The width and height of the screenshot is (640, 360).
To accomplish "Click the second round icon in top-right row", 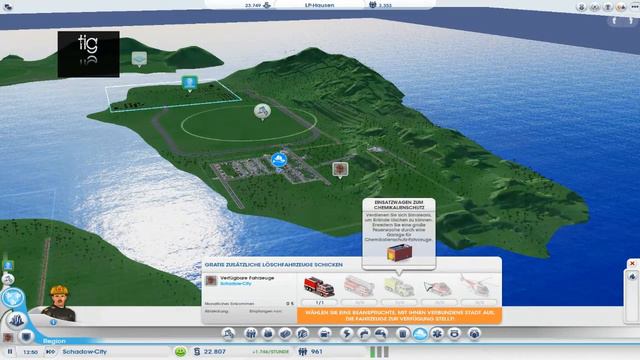I will [x=595, y=7].
